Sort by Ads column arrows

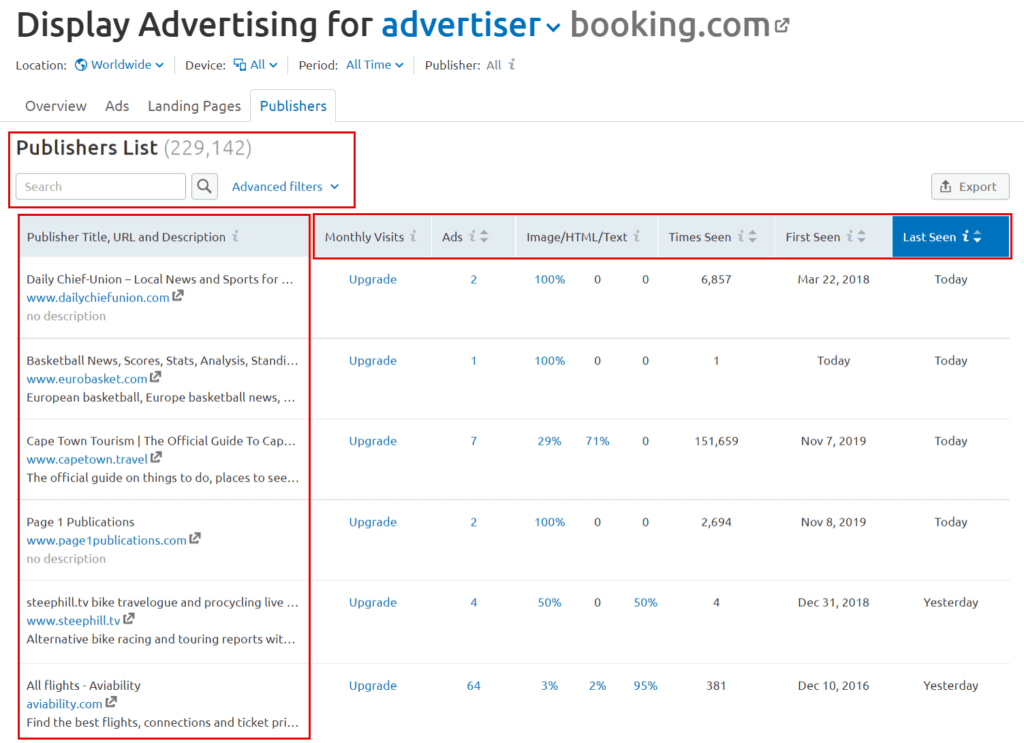pos(484,236)
